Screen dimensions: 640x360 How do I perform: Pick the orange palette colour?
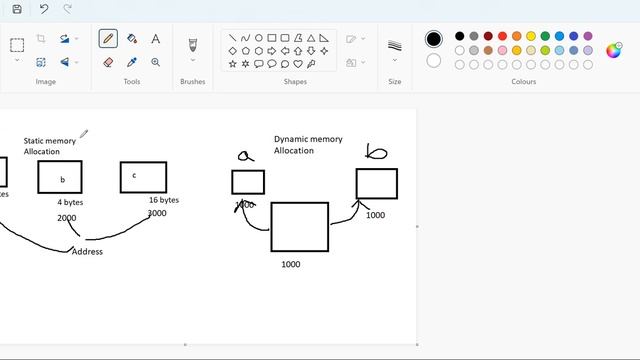pos(517,36)
